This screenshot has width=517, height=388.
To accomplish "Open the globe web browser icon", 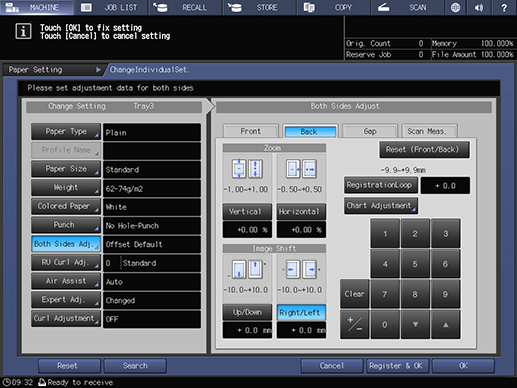I will coord(455,7).
